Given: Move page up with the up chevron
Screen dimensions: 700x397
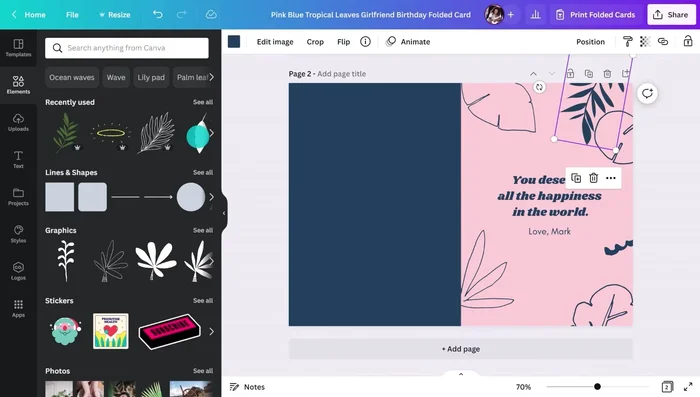Looking at the screenshot, I should pyautogui.click(x=533, y=74).
